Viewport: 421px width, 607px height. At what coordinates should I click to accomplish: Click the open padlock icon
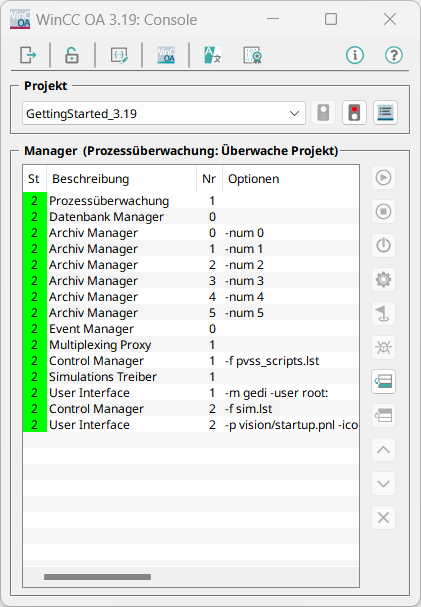coord(72,55)
